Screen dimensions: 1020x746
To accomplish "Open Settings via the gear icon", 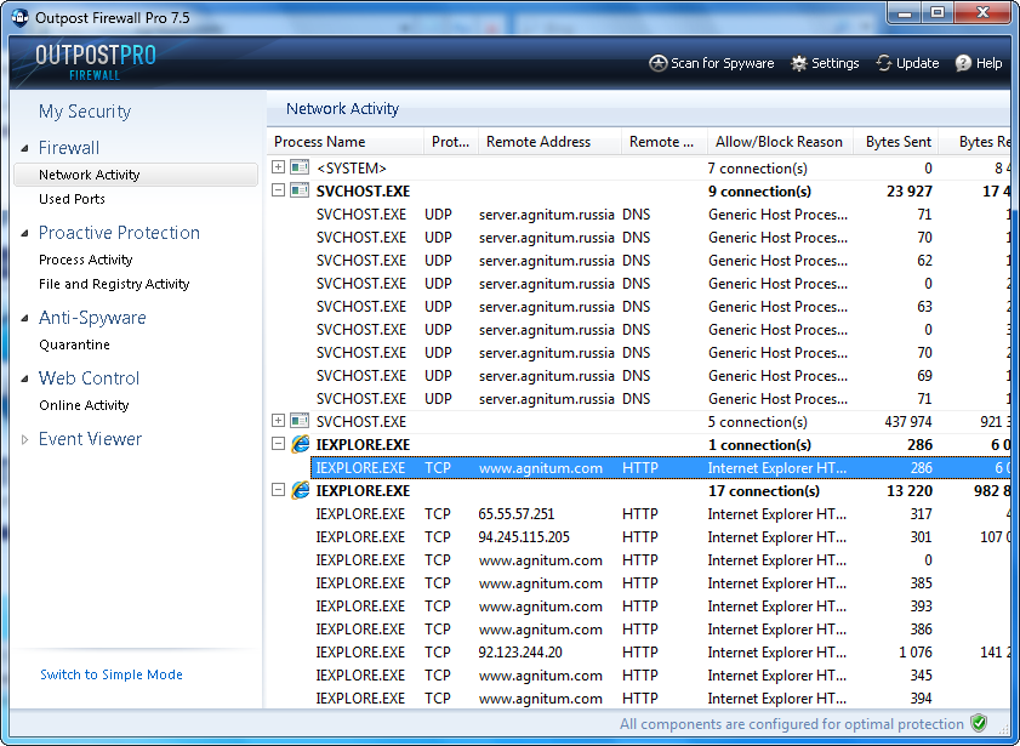I will 798,64.
